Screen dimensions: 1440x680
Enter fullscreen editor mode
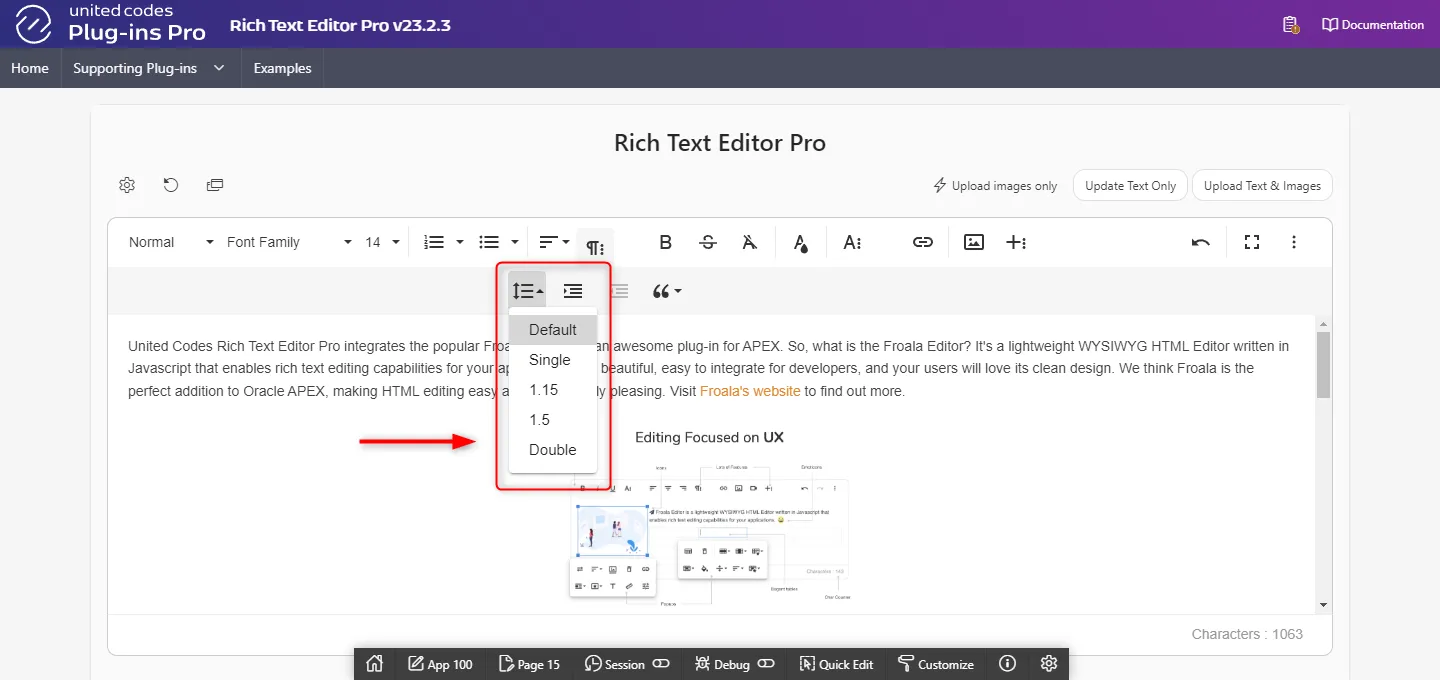coord(1251,242)
